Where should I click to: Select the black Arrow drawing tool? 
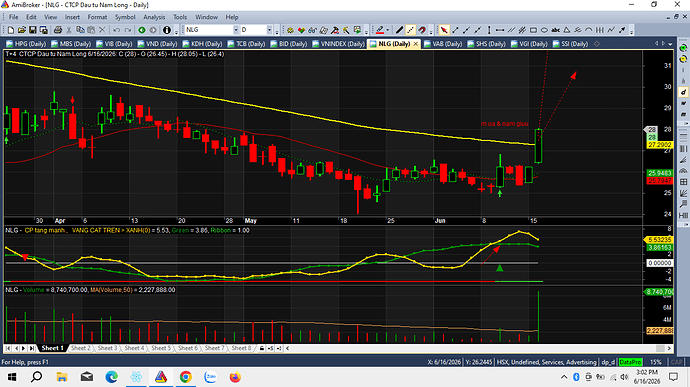click(622, 30)
